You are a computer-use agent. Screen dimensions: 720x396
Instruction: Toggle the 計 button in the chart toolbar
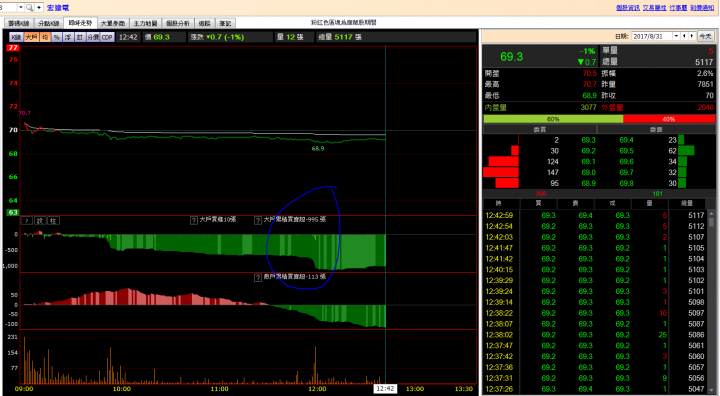[79, 37]
